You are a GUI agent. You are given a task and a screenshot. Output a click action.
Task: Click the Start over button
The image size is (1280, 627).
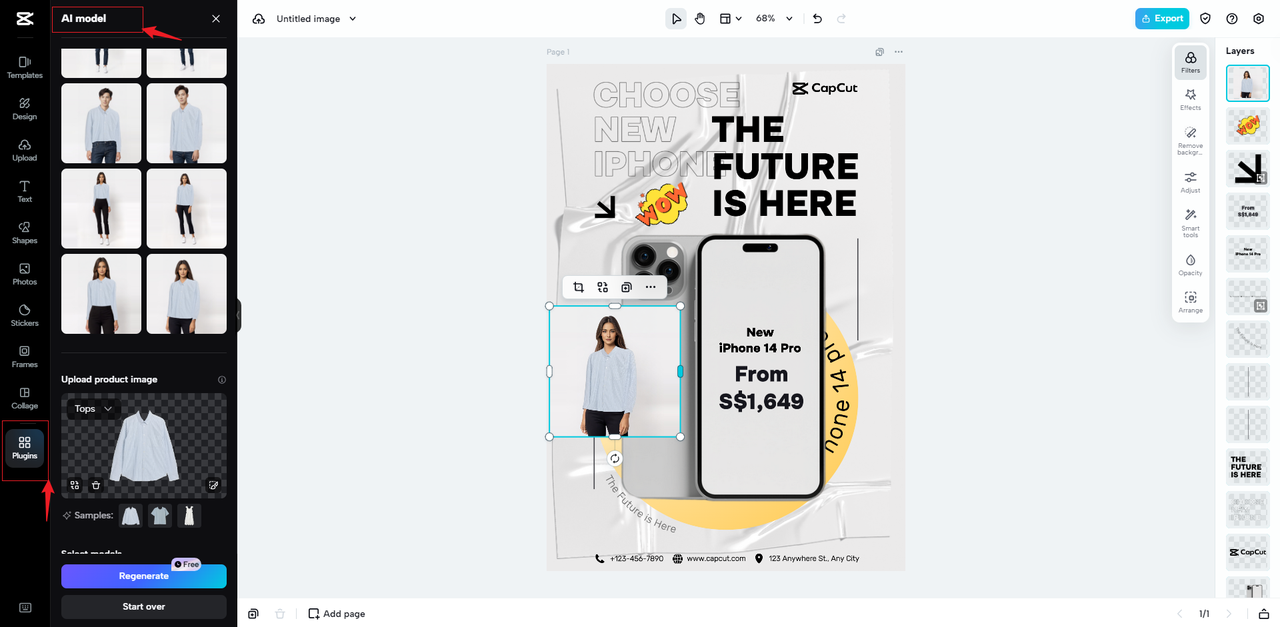pyautogui.click(x=144, y=607)
